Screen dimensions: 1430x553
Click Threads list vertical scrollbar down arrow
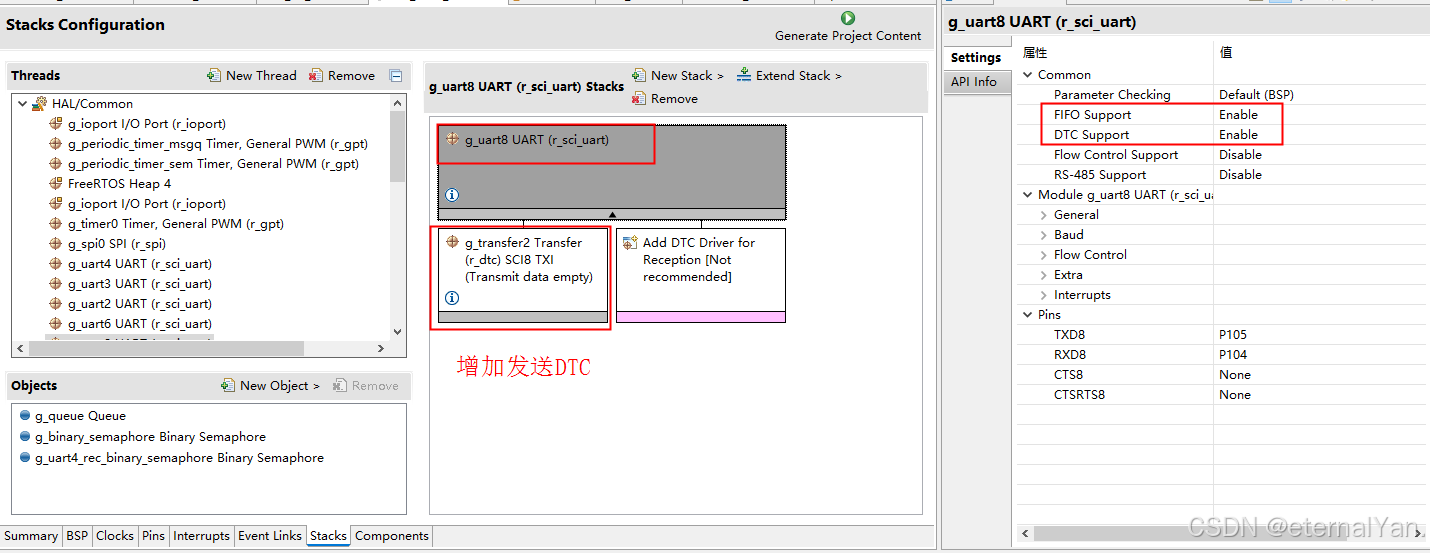coord(397,331)
